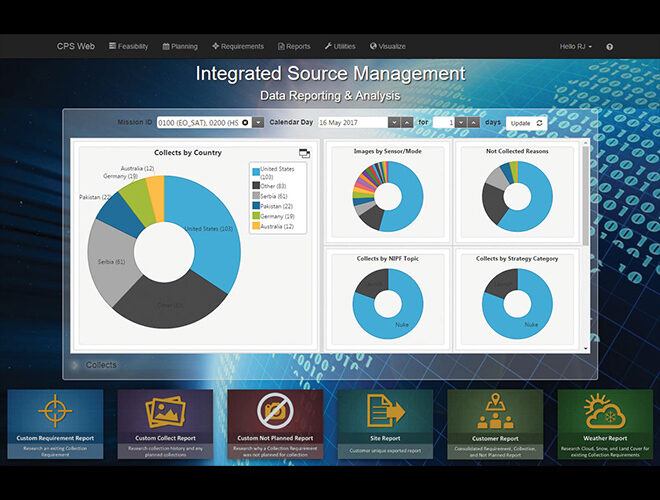
Task: Open the Reports menu
Action: point(293,46)
